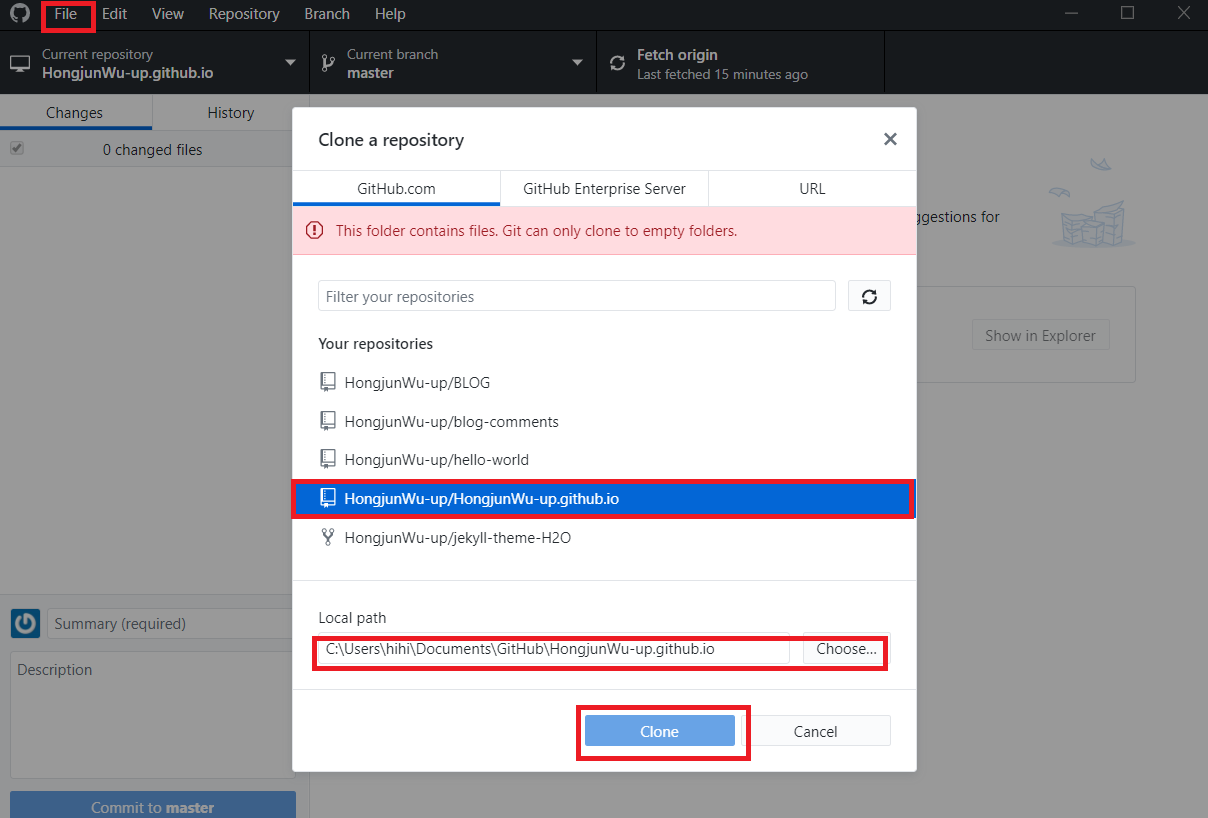Click the 'Last fetched 15 minutes ago' text
Viewport: 1208px width, 818px height.
point(722,74)
